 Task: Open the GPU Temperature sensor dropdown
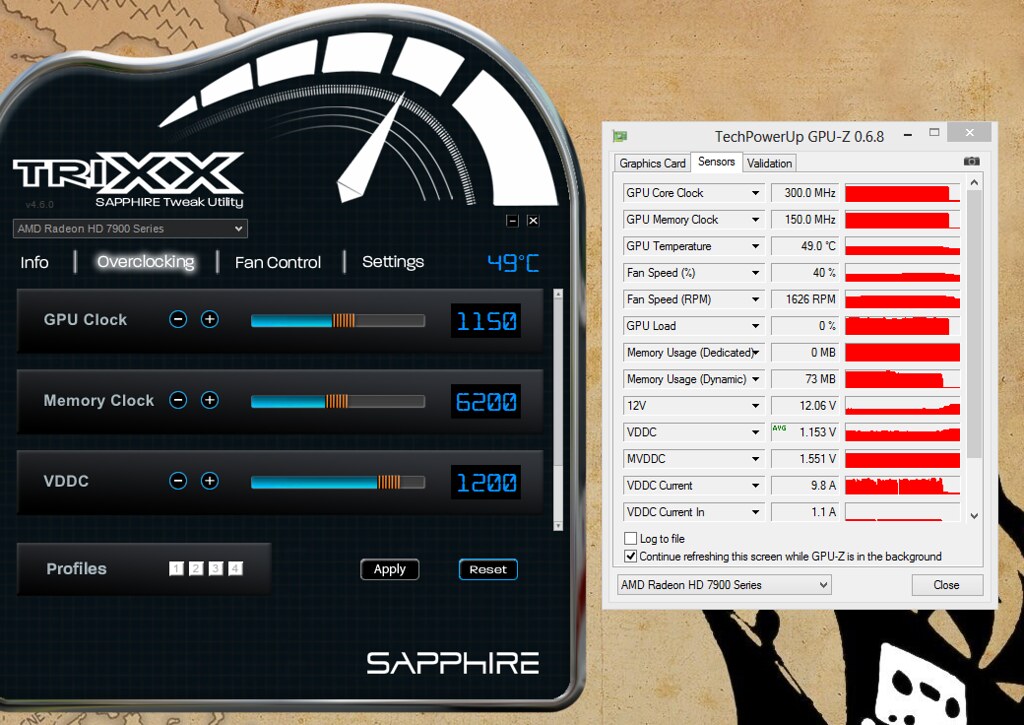coord(756,246)
